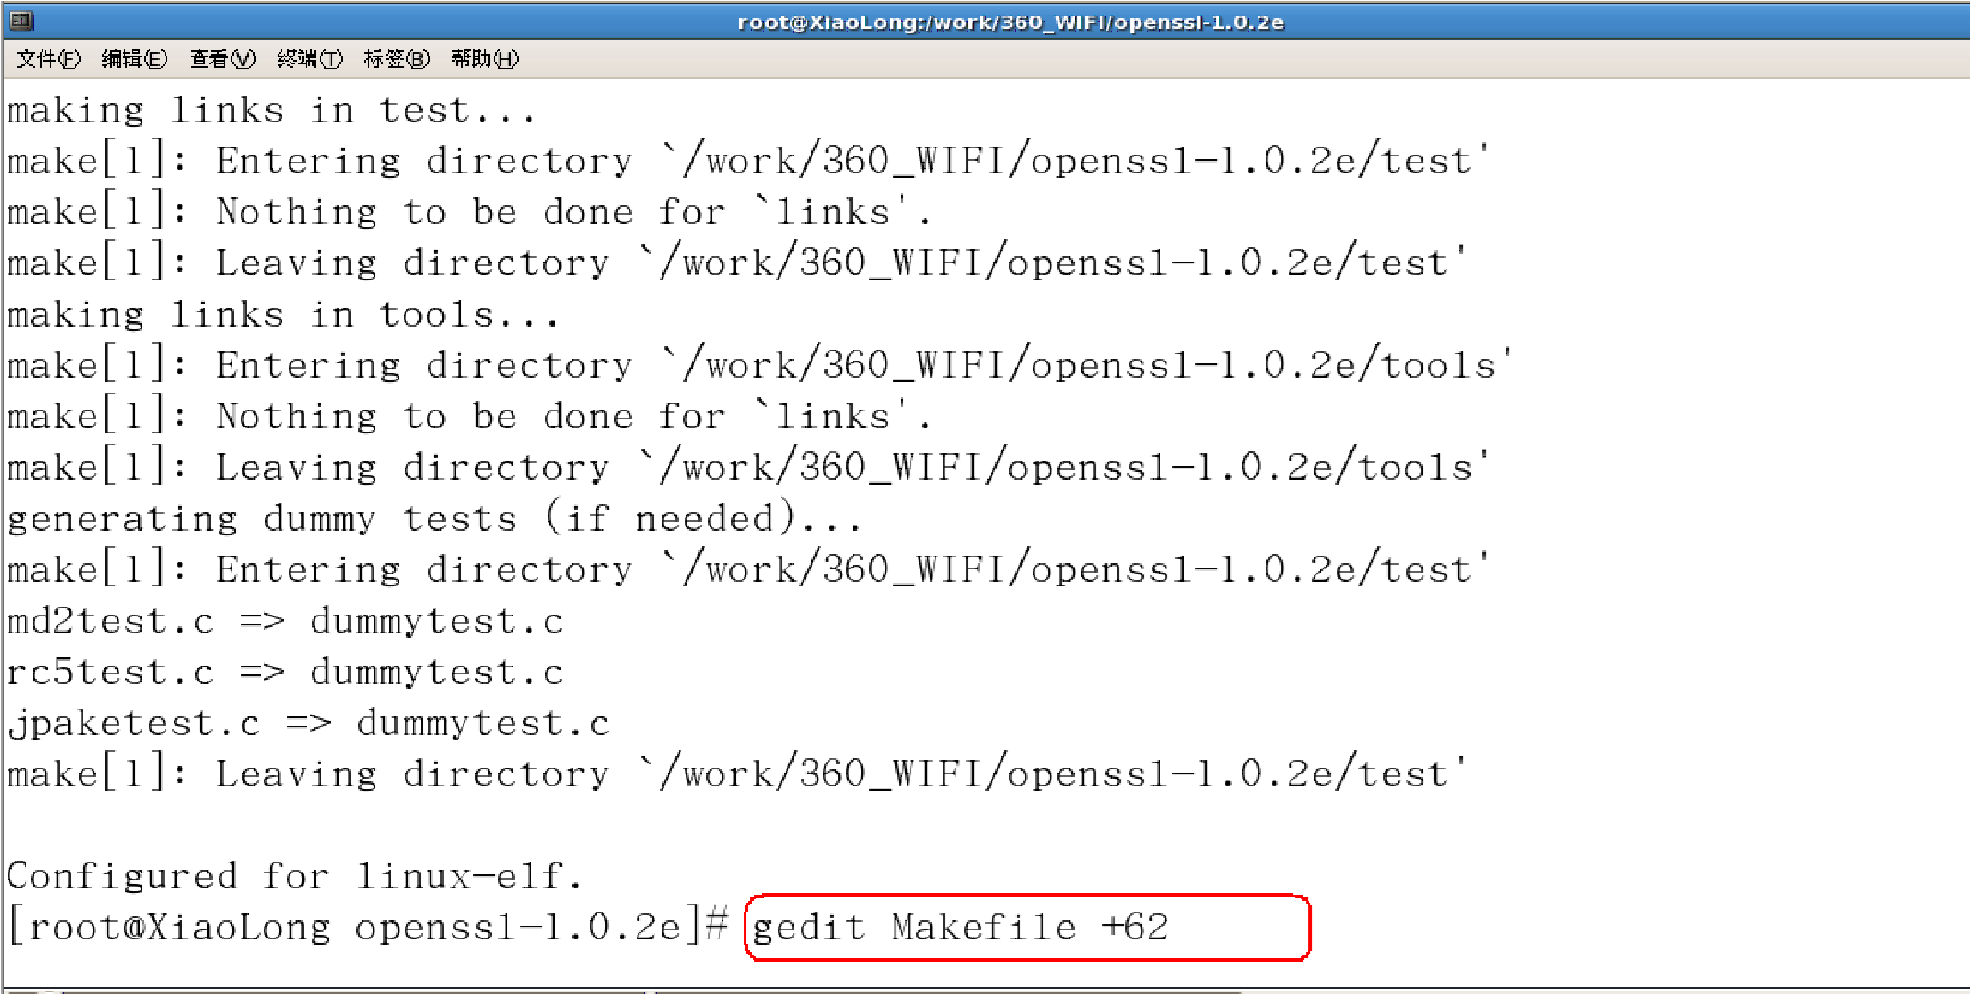Open the 终端(T) menu
The image size is (1972, 996).
tap(310, 59)
